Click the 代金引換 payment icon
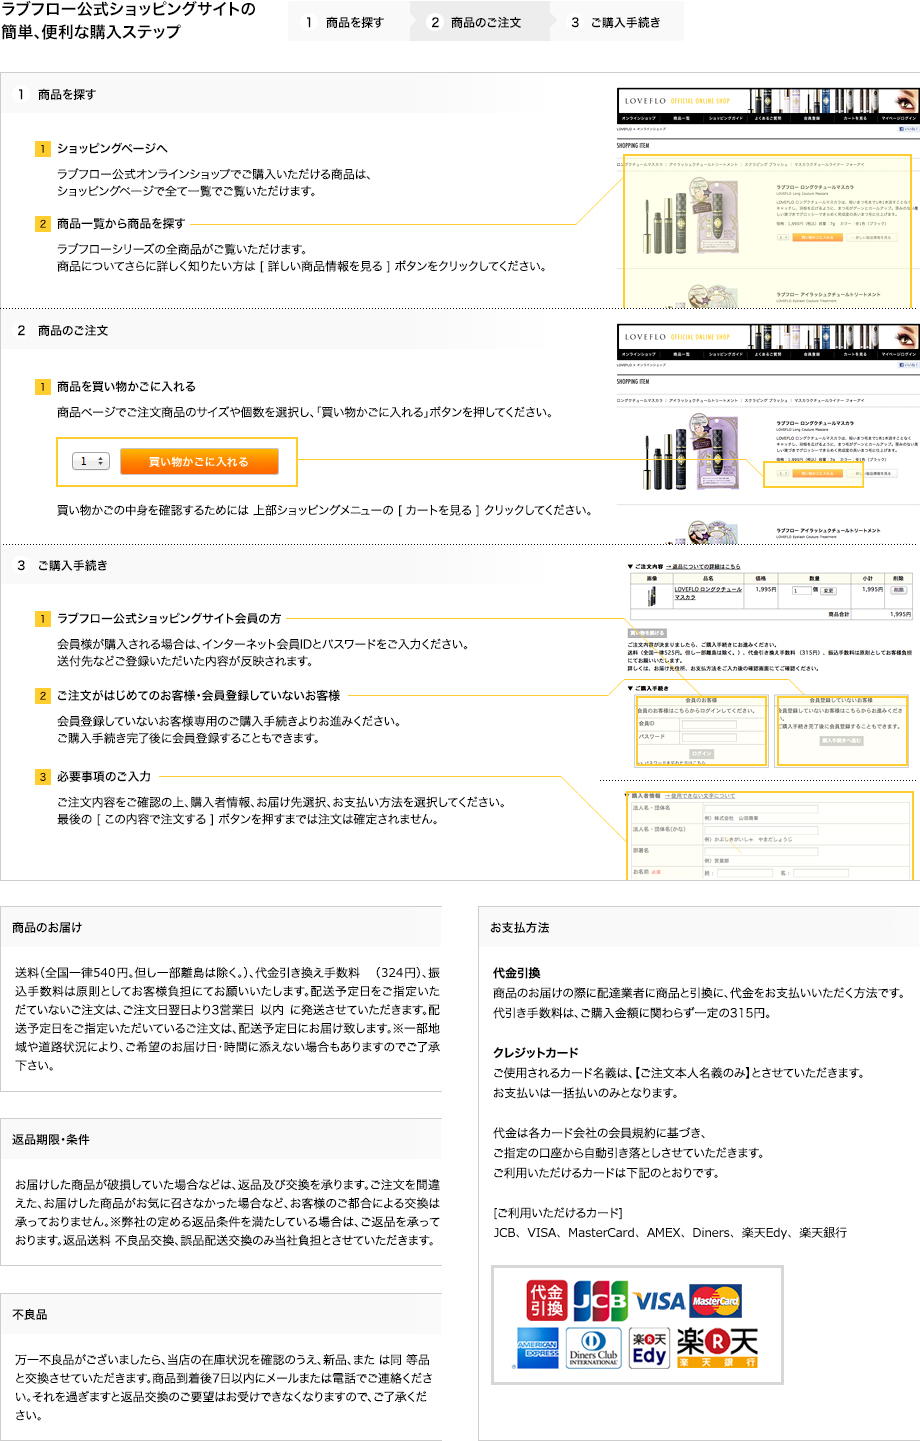 point(547,1300)
